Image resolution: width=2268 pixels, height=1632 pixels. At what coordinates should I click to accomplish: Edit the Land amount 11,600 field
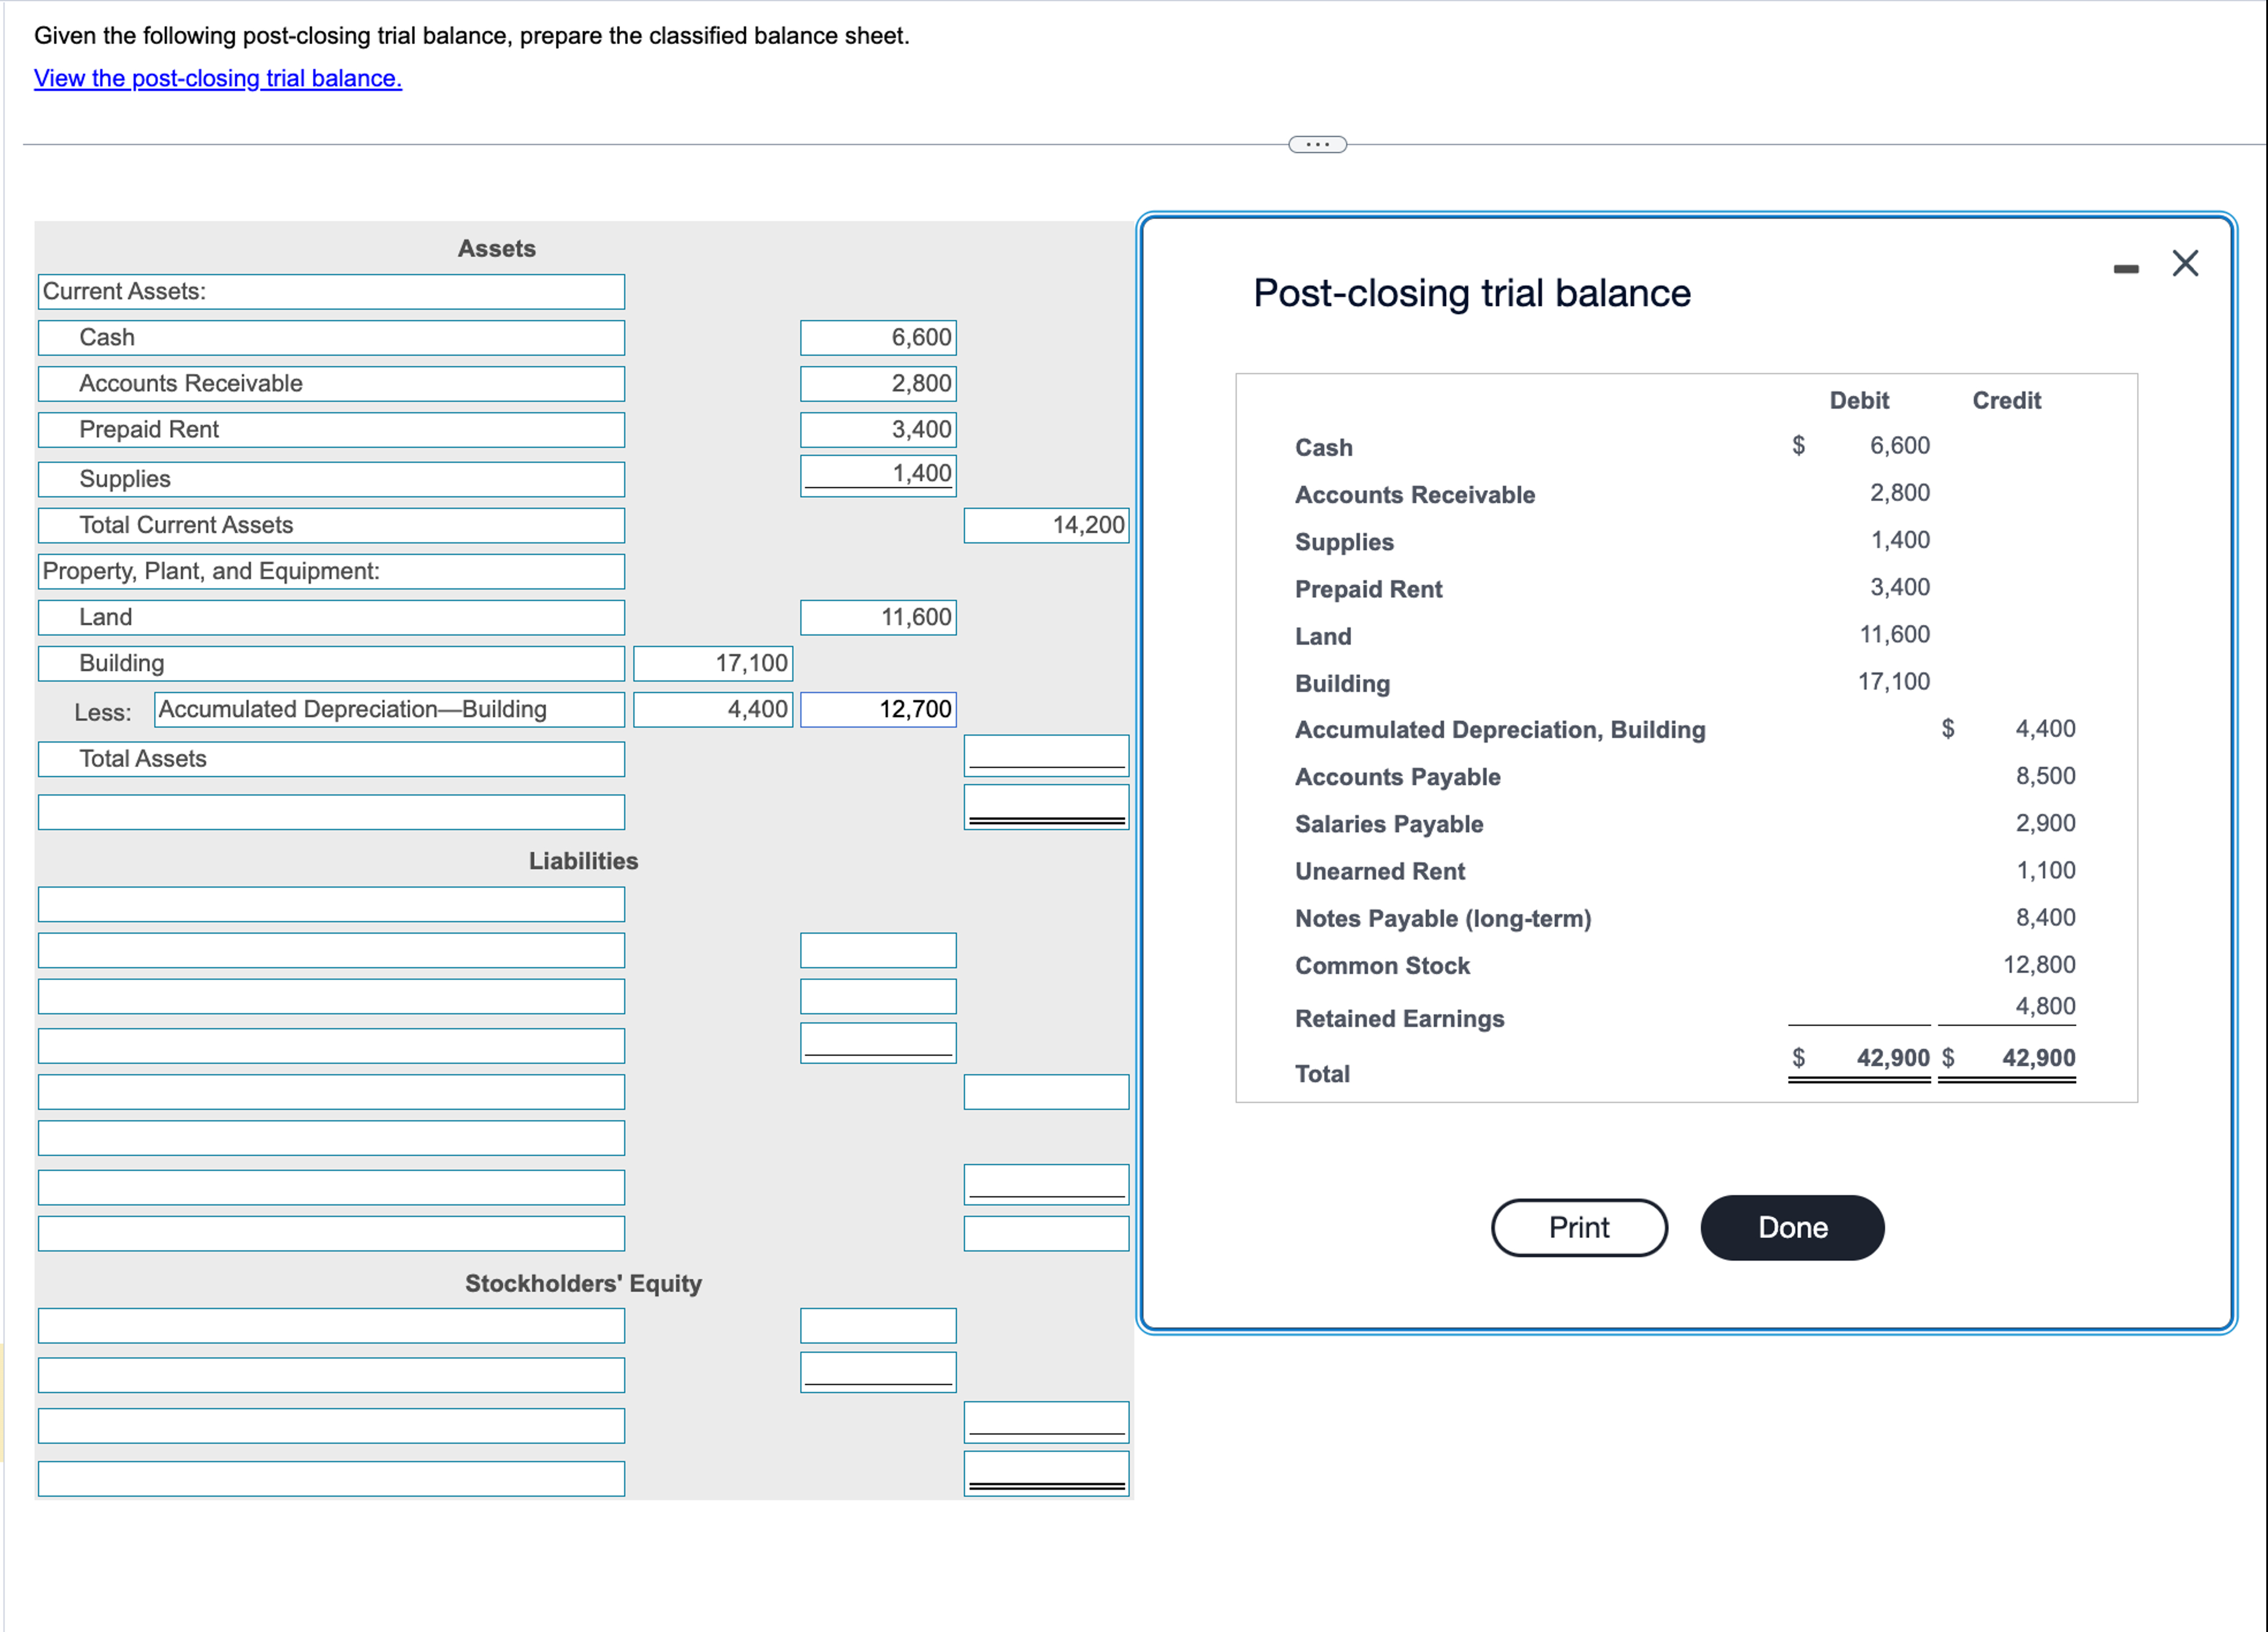pyautogui.click(x=878, y=617)
